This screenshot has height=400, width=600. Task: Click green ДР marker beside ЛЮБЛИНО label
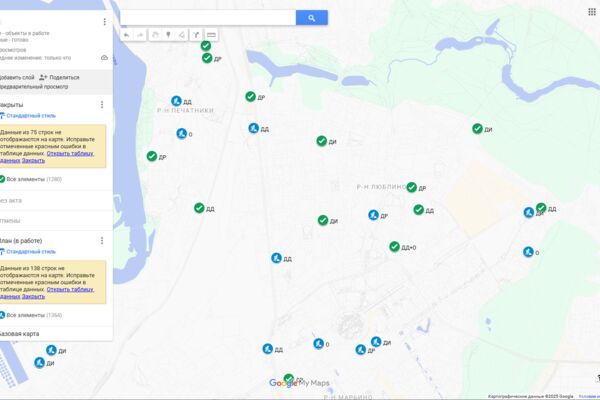[x=412, y=187]
